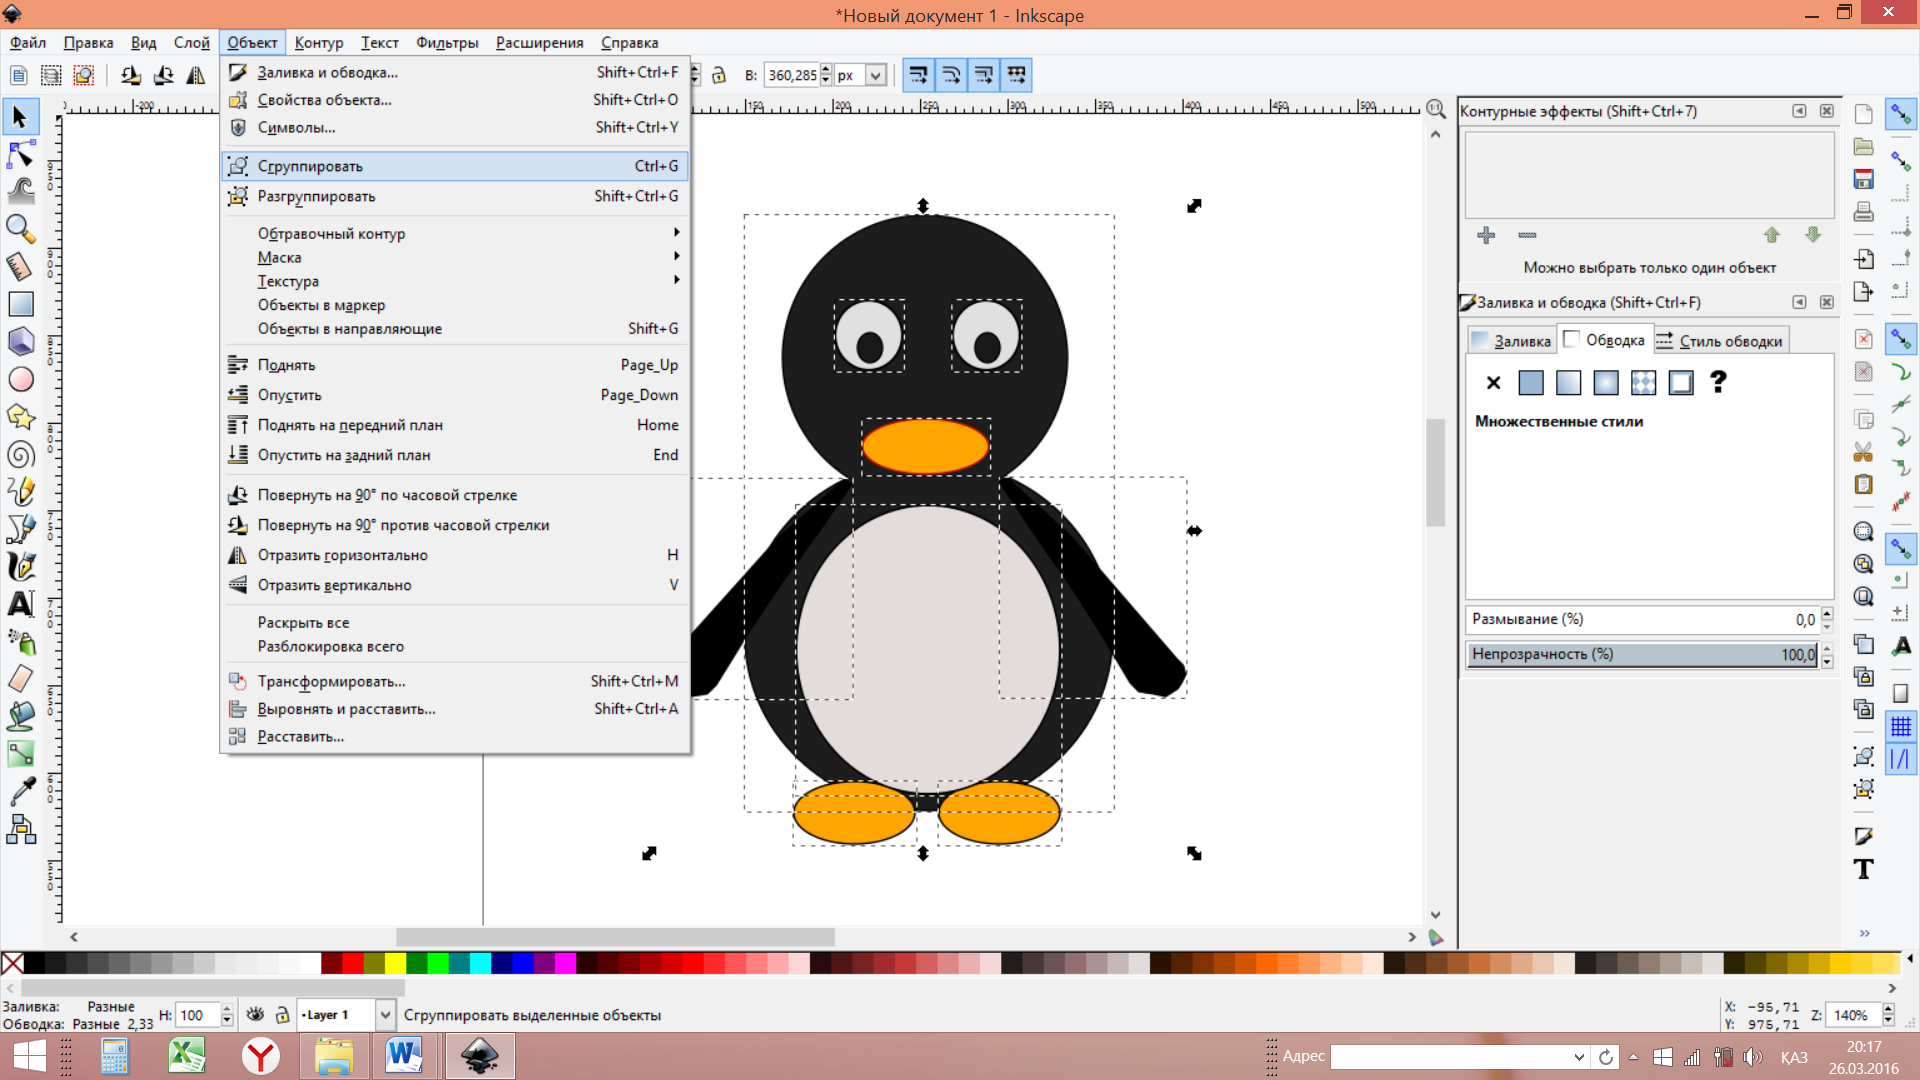Select the Zoom tool in toolbox
This screenshot has height=1080, width=1920.
pos(20,229)
